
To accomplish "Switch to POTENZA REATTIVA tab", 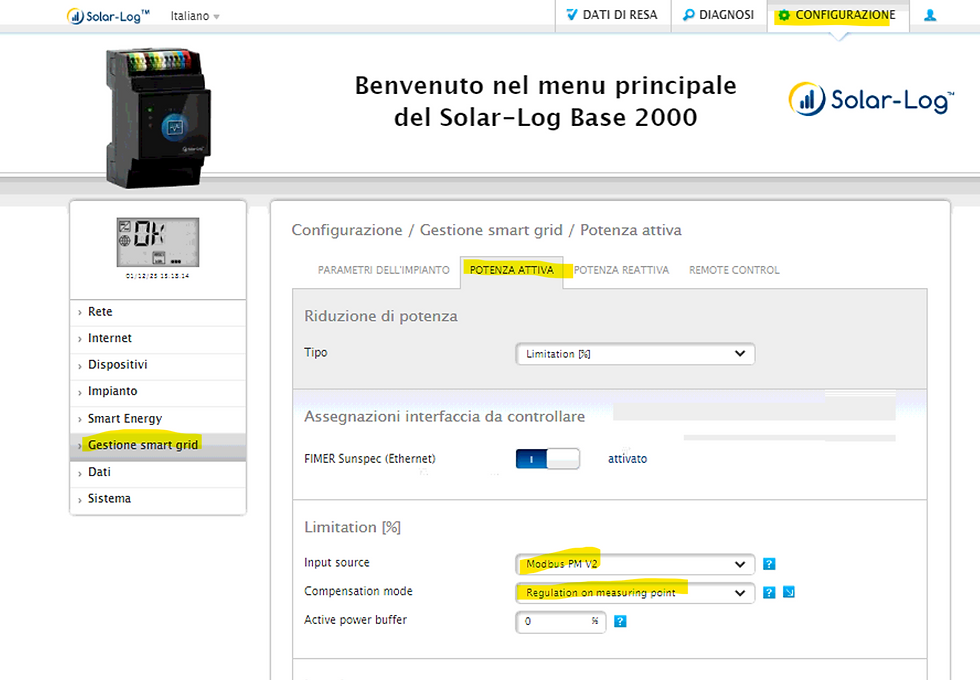I will coord(621,270).
